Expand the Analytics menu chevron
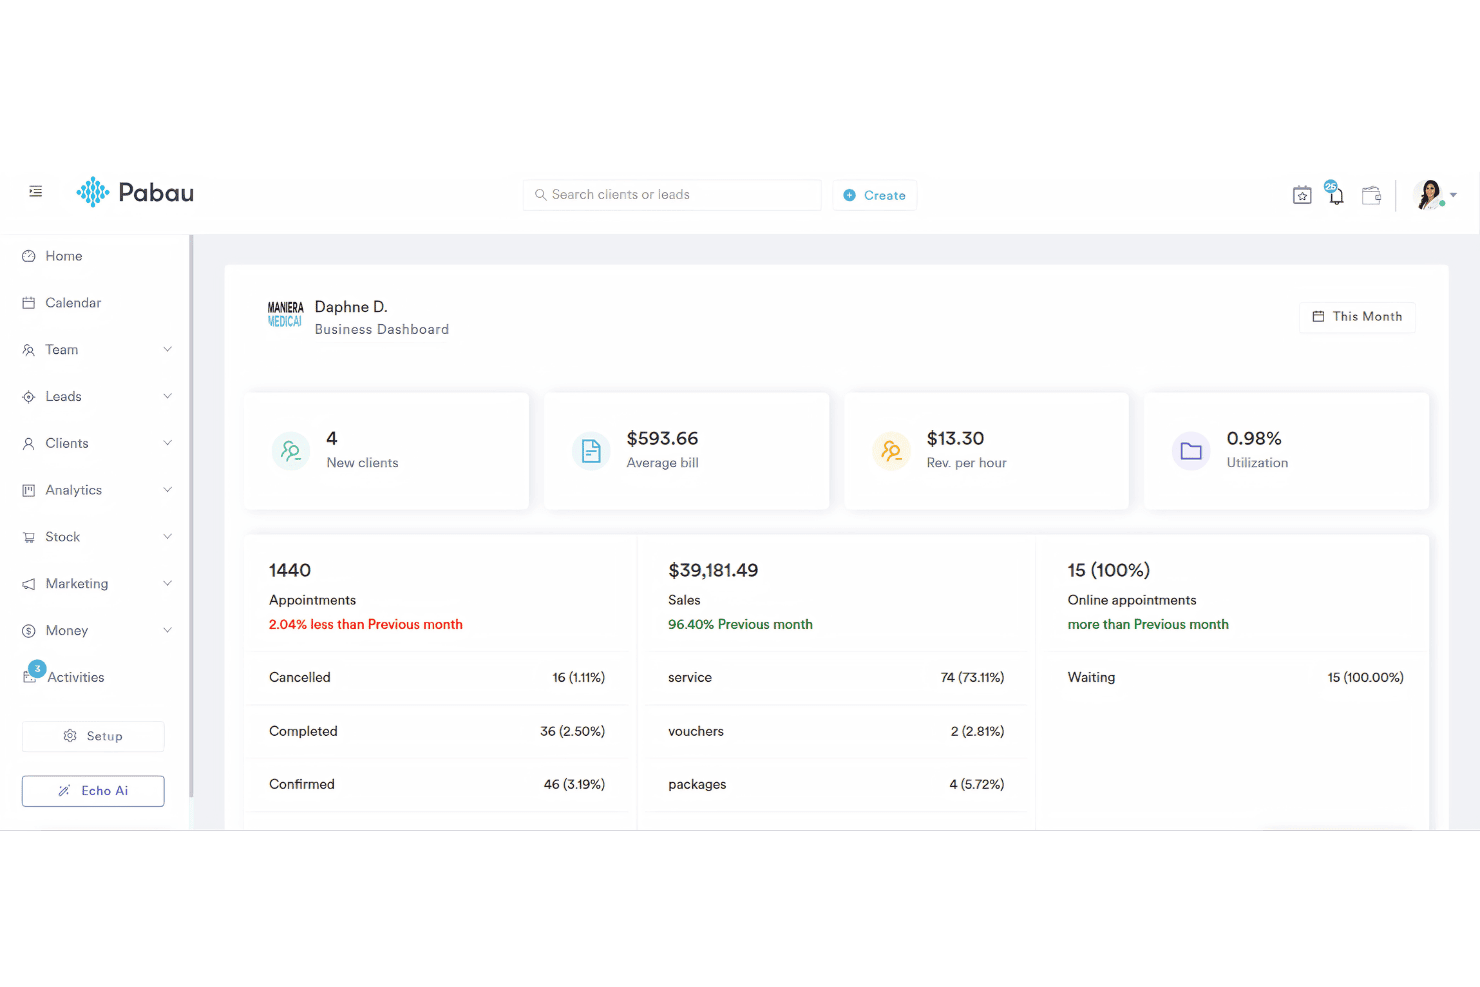The image size is (1480, 987). (x=168, y=490)
